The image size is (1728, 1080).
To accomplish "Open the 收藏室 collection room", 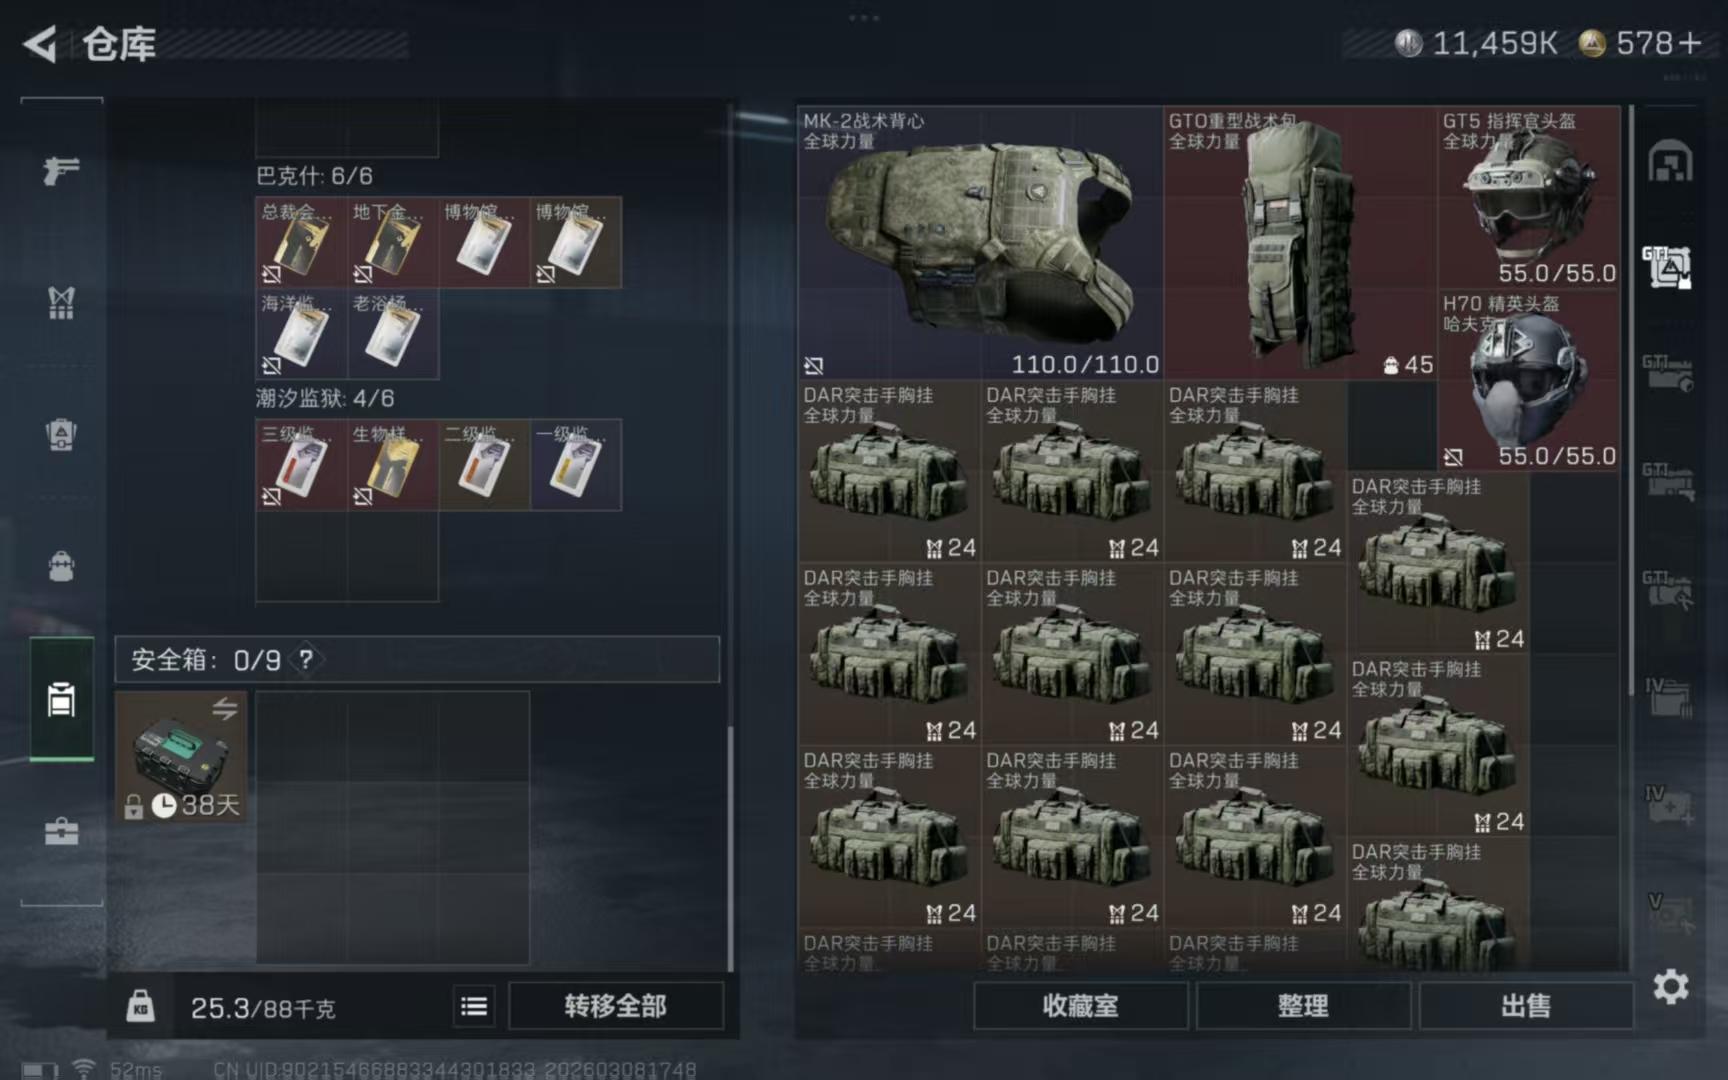I will [x=1081, y=1006].
